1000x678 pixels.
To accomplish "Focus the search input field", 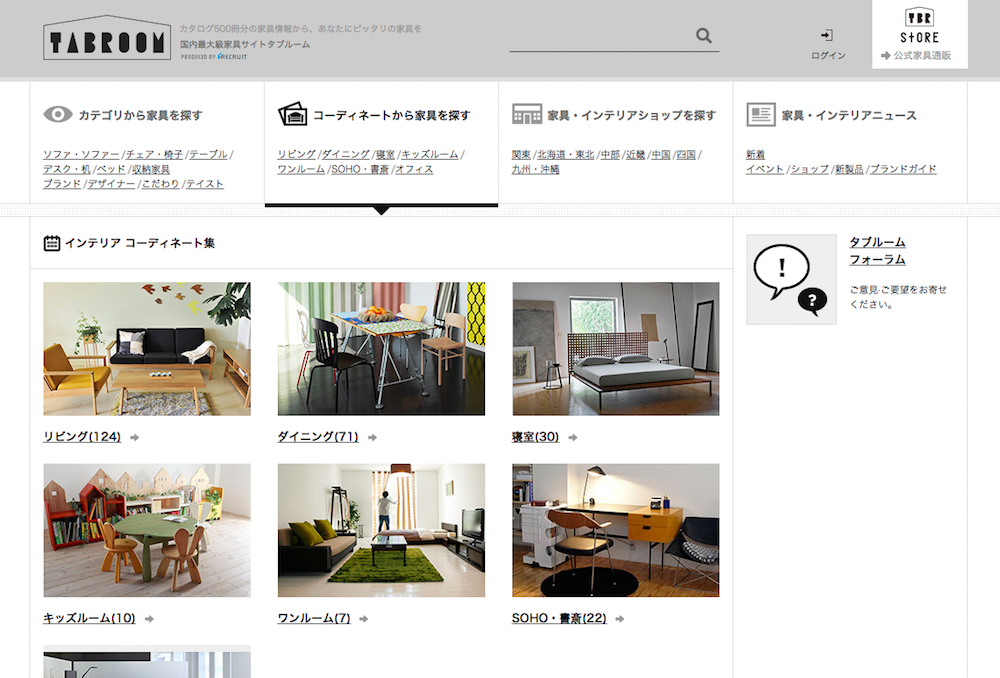I will point(601,36).
